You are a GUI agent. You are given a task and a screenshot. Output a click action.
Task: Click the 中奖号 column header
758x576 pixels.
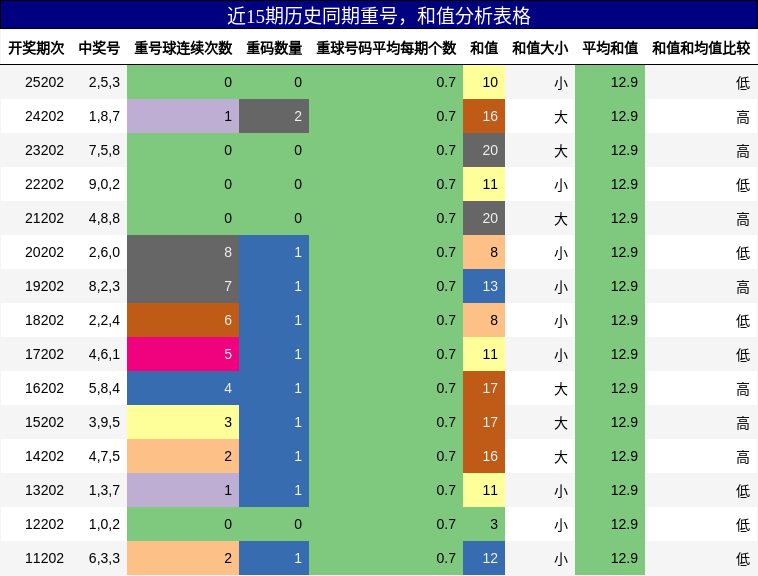[x=99, y=48]
